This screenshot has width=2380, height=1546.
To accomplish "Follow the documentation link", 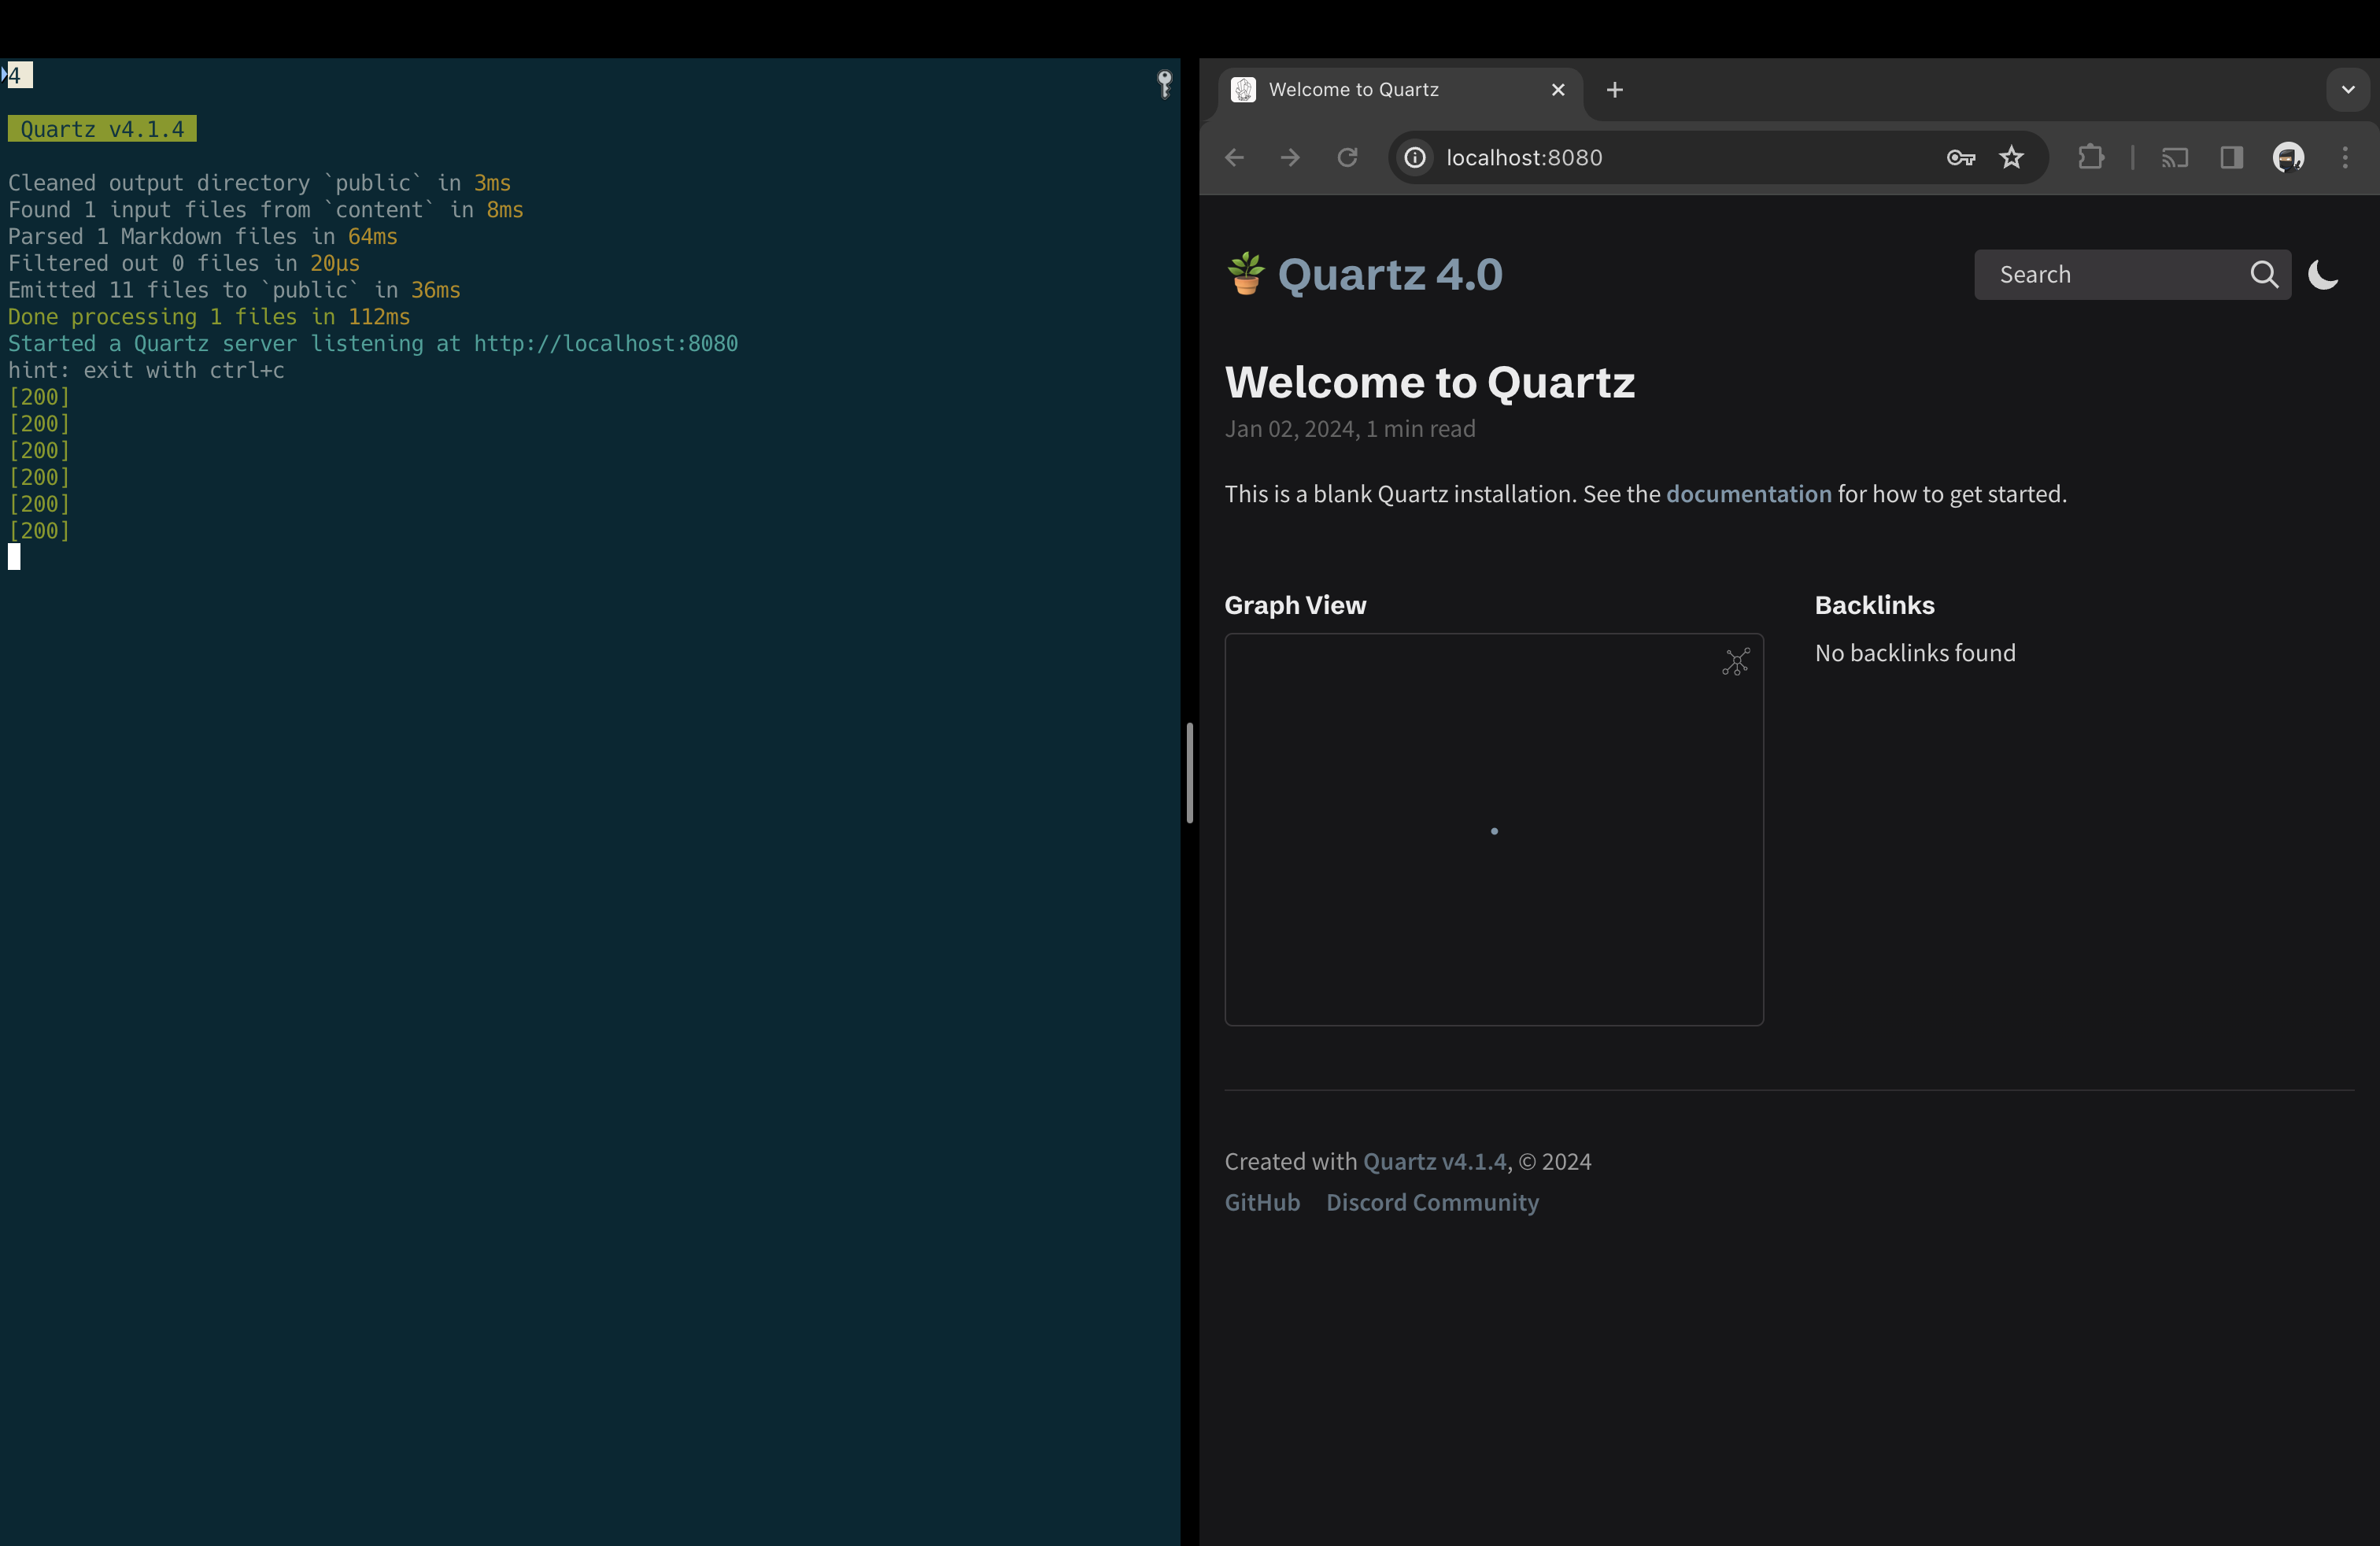I will pos(1748,494).
